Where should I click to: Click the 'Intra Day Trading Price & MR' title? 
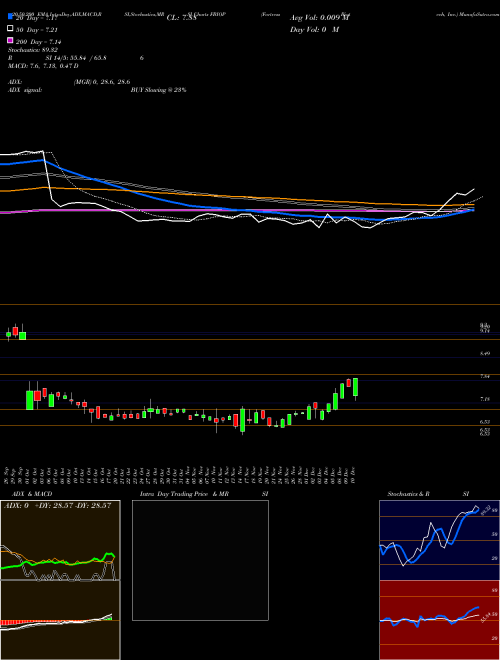(184, 494)
